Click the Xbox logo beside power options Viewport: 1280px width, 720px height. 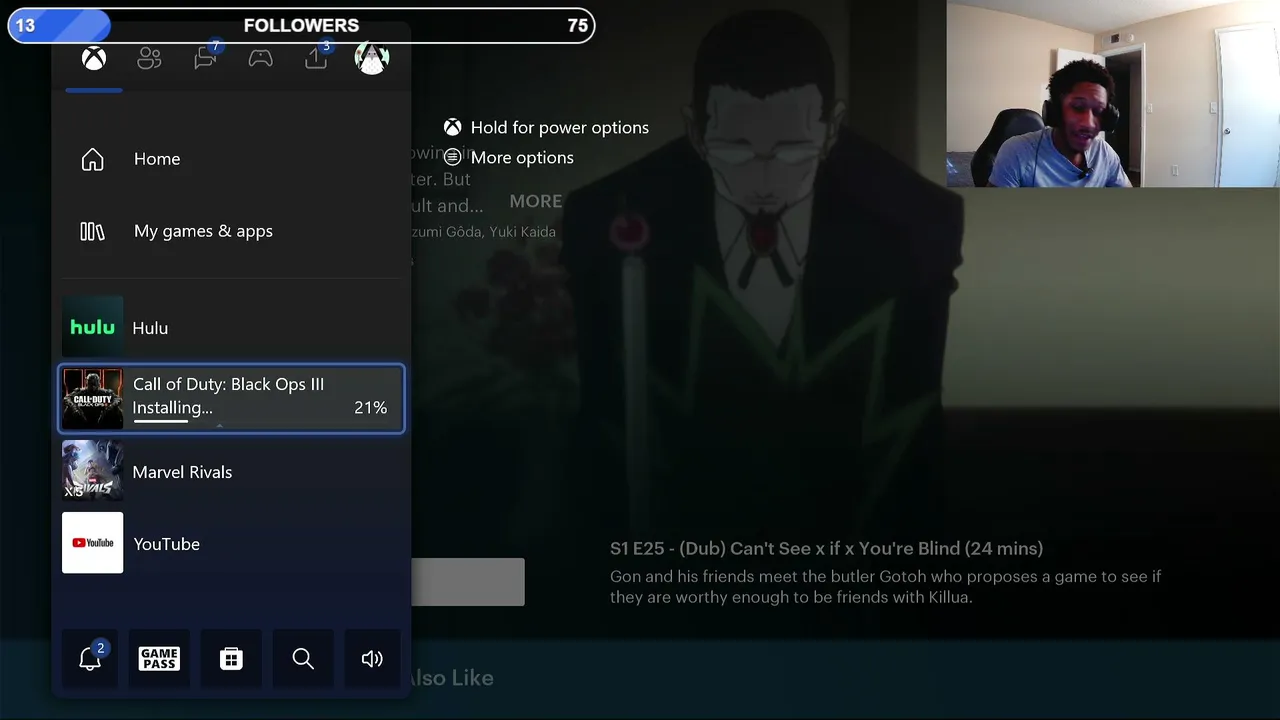coord(453,127)
